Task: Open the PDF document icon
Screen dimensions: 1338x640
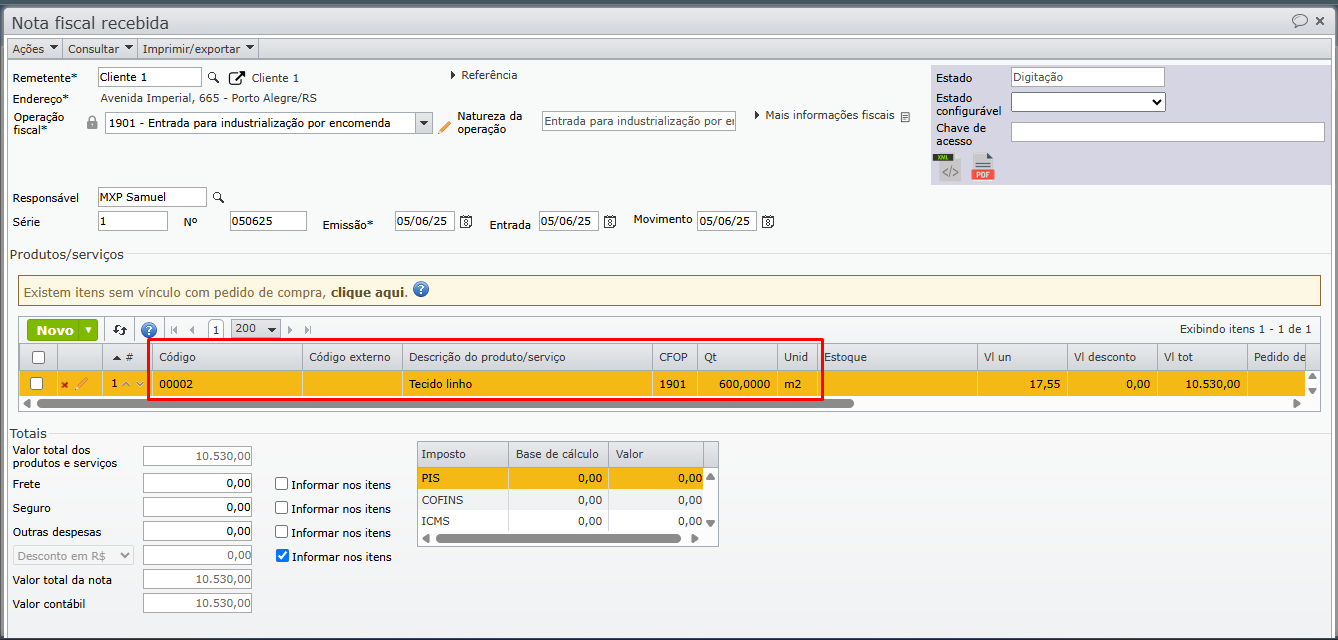Action: (984, 167)
